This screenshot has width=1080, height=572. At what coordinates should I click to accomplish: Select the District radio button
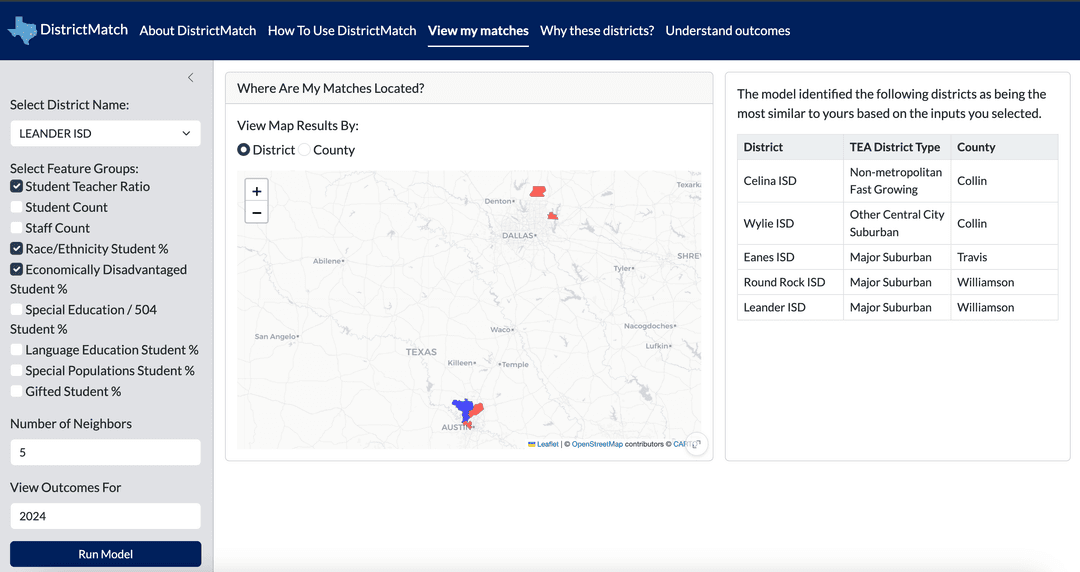[x=243, y=150]
